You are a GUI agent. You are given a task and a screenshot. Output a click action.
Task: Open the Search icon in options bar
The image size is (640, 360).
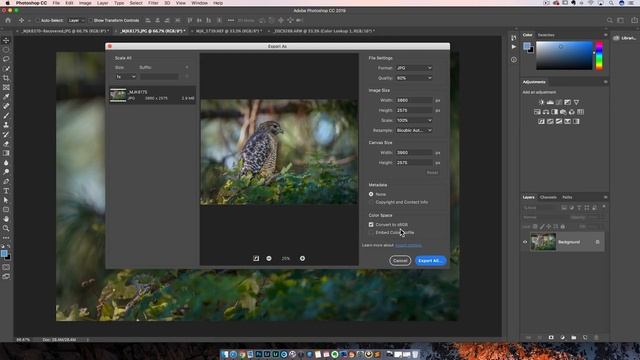tap(609, 20)
